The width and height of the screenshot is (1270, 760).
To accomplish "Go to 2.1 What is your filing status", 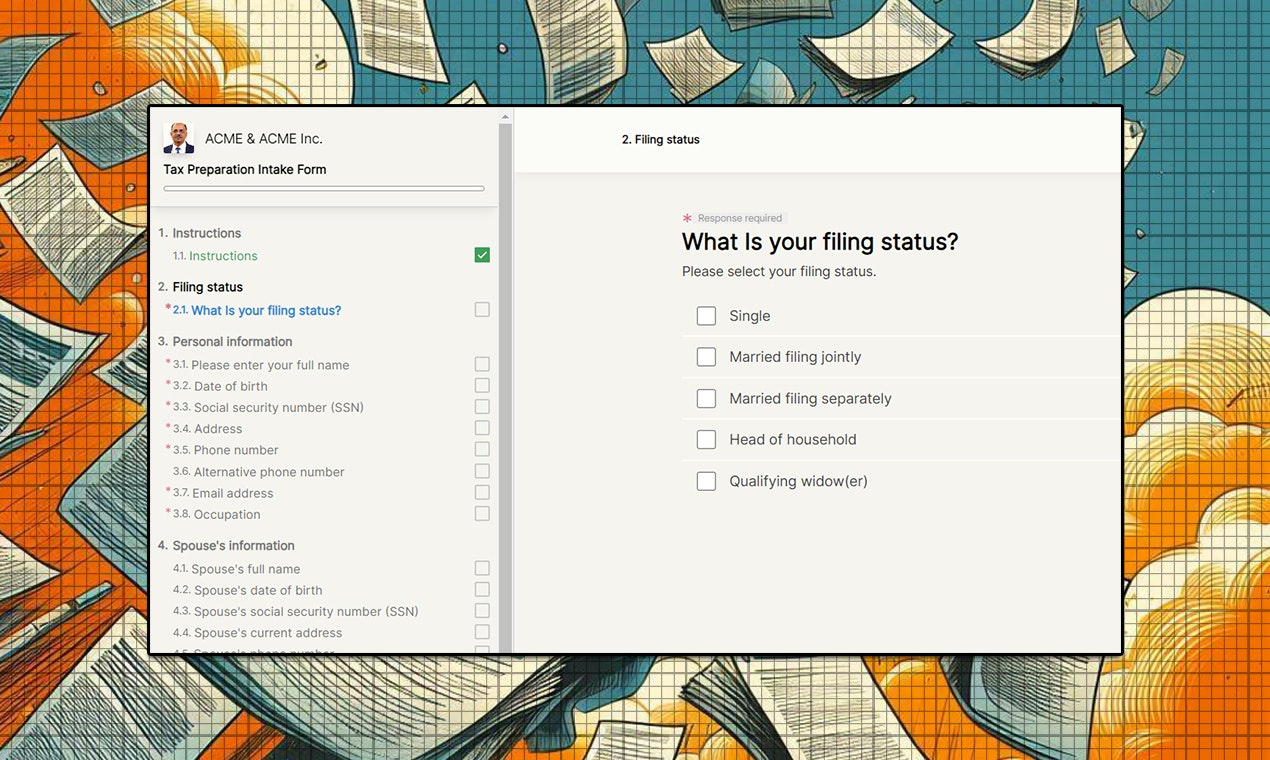I will click(x=257, y=310).
